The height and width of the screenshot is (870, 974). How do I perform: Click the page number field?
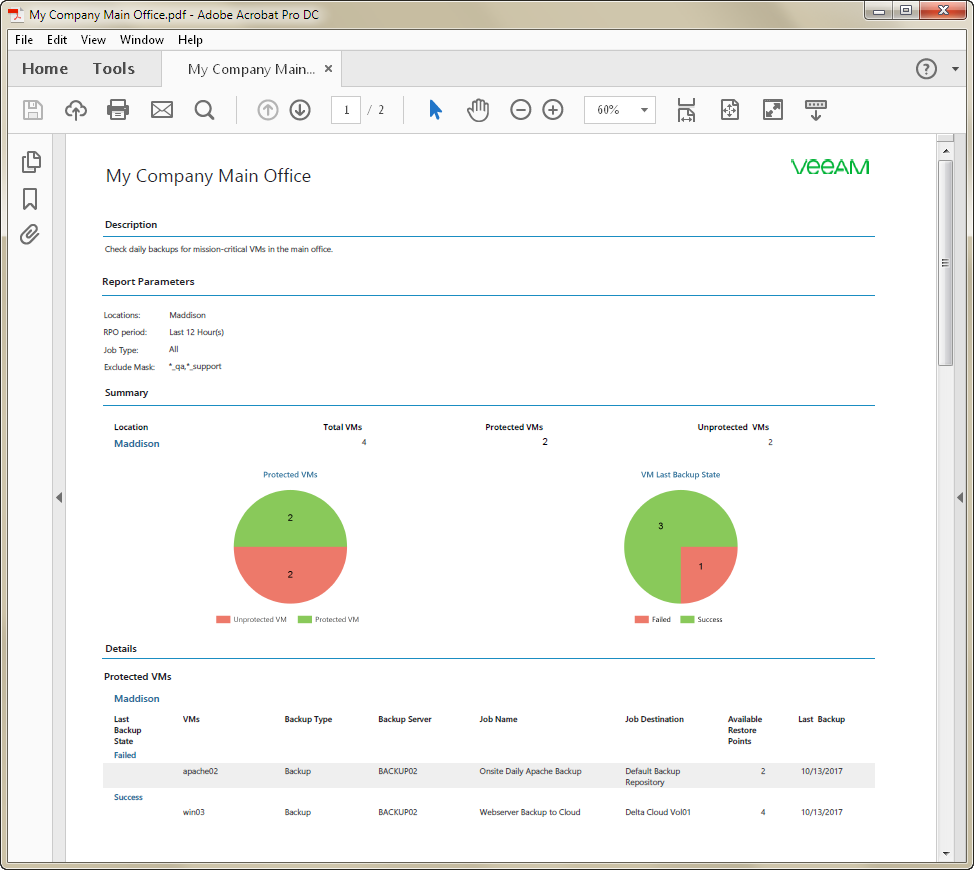point(346,110)
